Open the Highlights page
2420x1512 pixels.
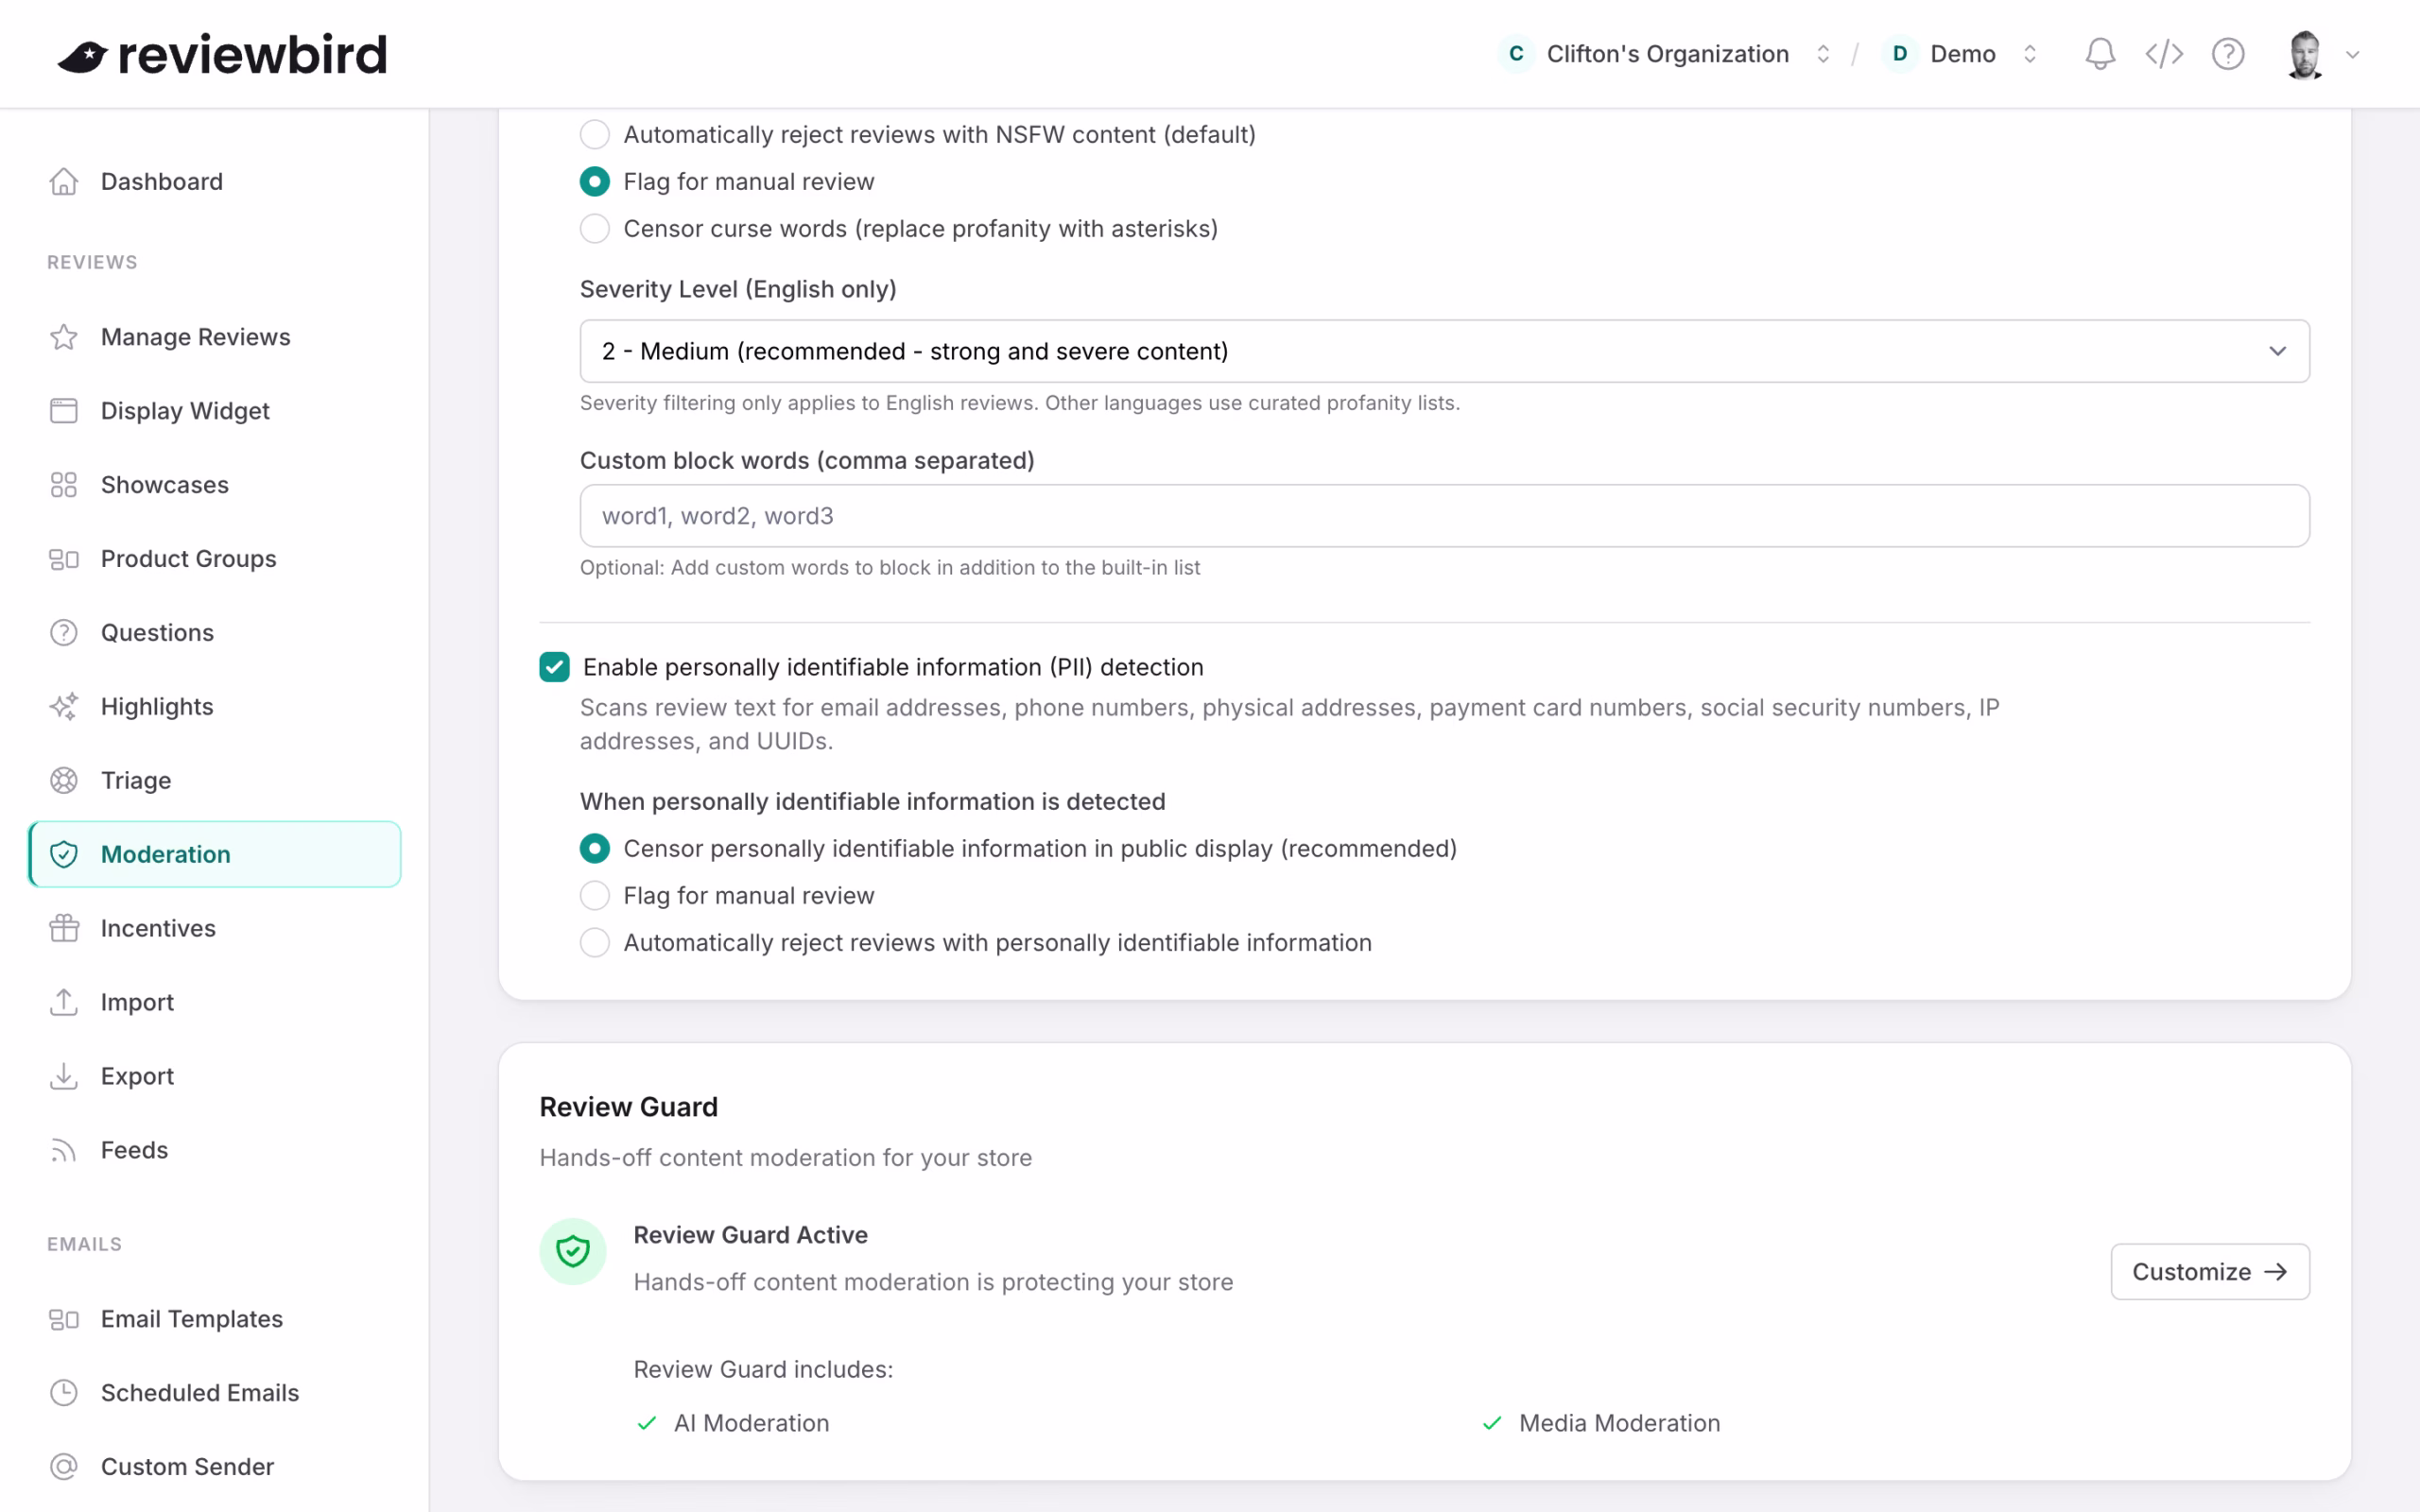point(215,707)
